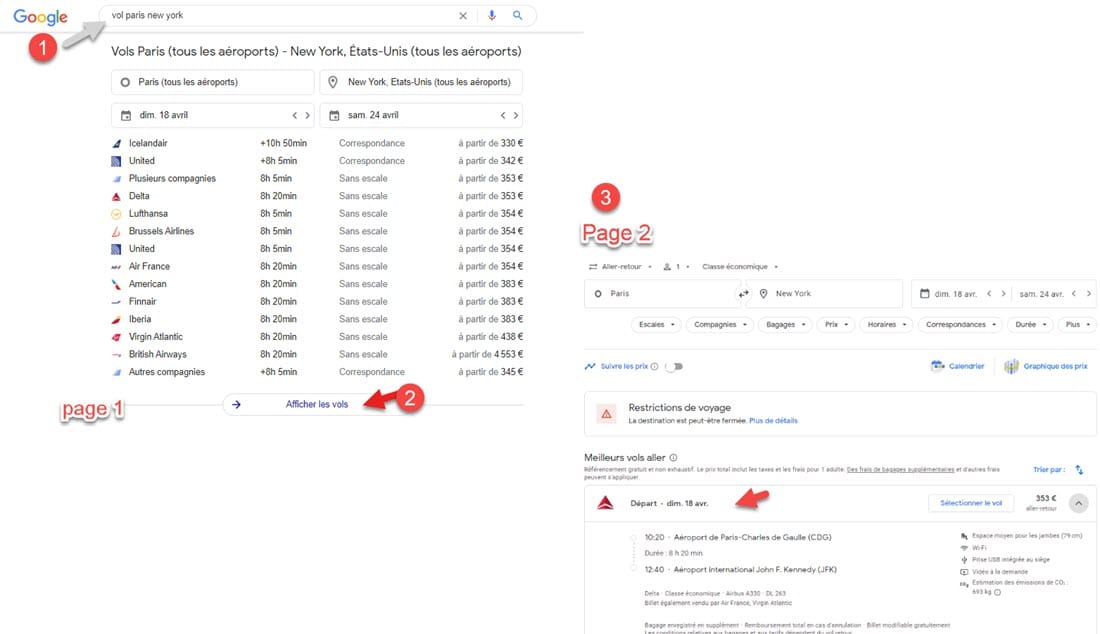Viewport: 1100px width, 634px height.
Task: Select the British Airways flight row
Action: coord(317,355)
